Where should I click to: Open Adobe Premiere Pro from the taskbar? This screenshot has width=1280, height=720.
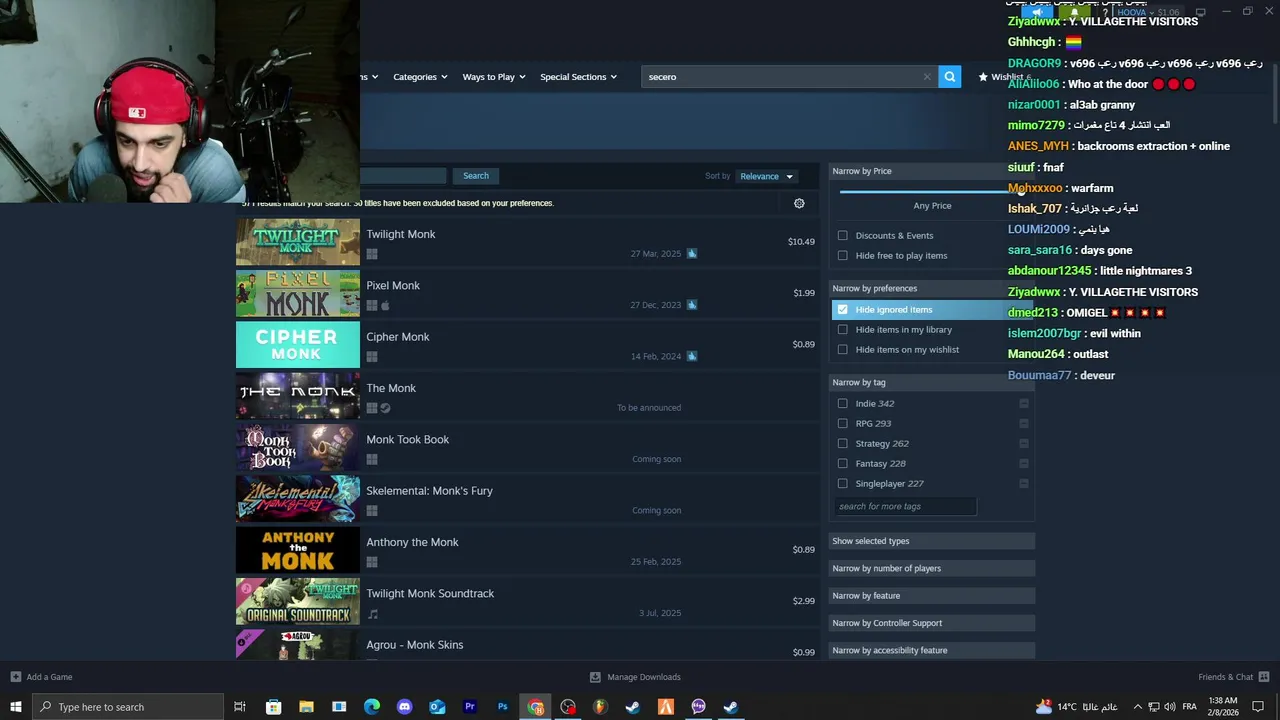coord(469,707)
